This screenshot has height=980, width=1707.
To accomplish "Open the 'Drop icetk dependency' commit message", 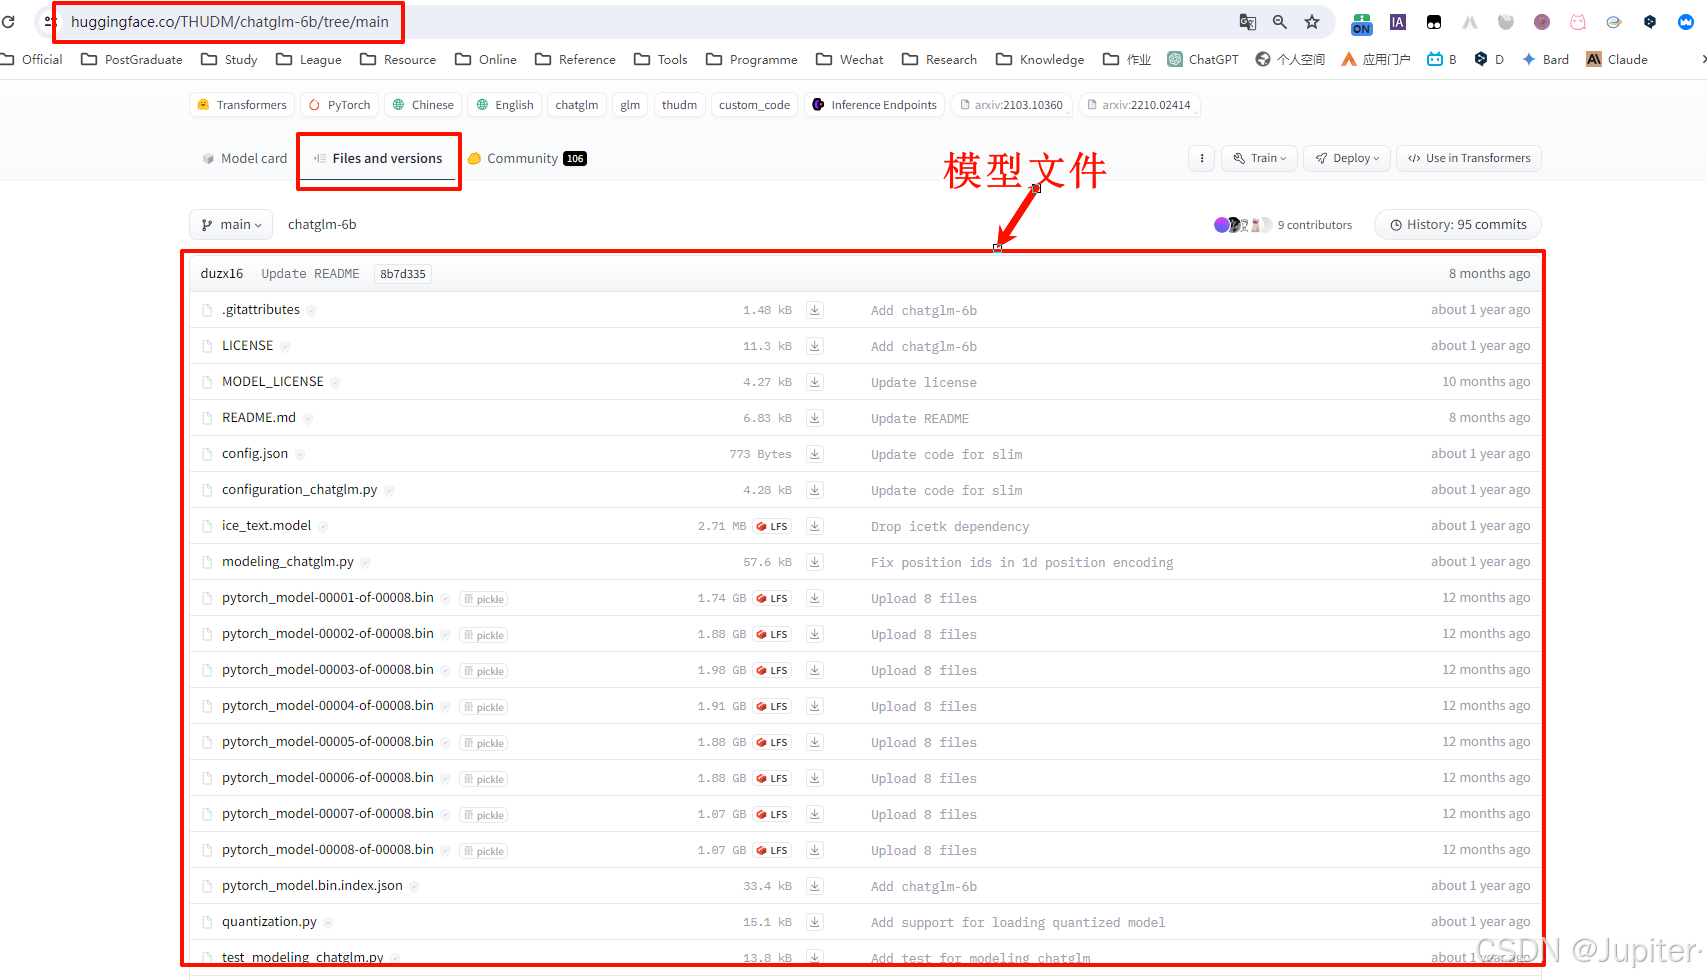I will click(950, 527).
